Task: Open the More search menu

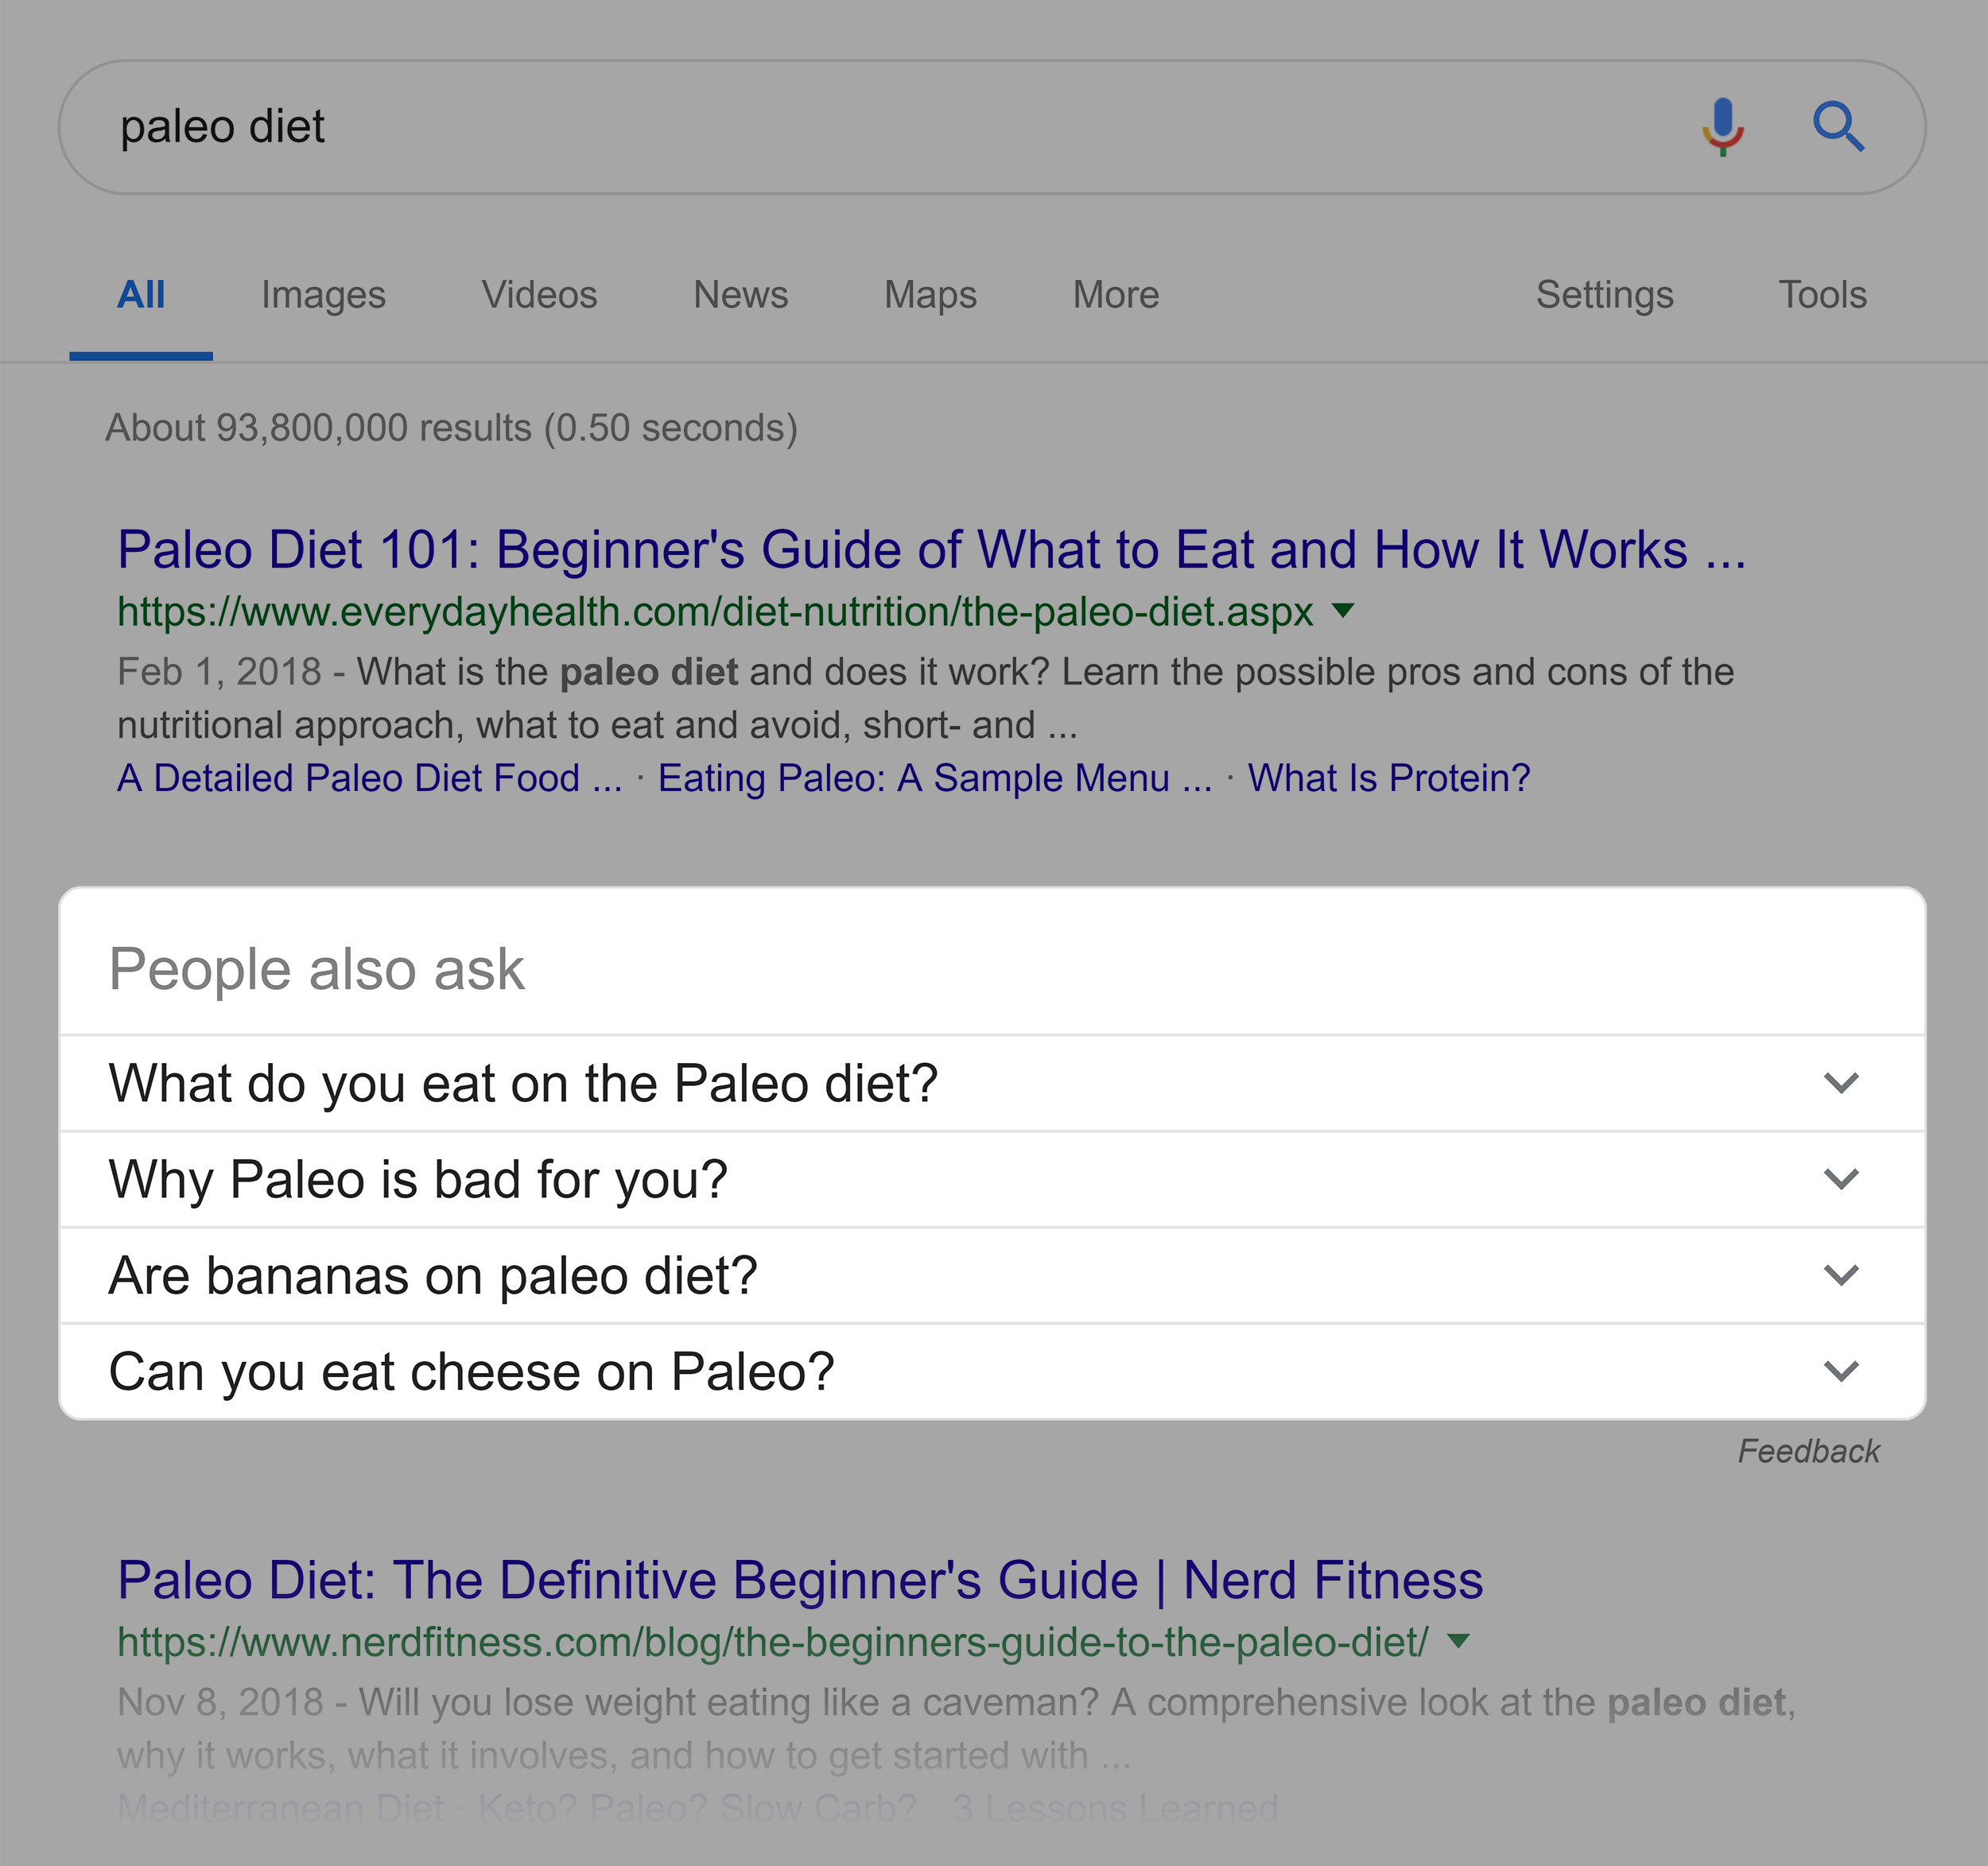Action: [1116, 295]
